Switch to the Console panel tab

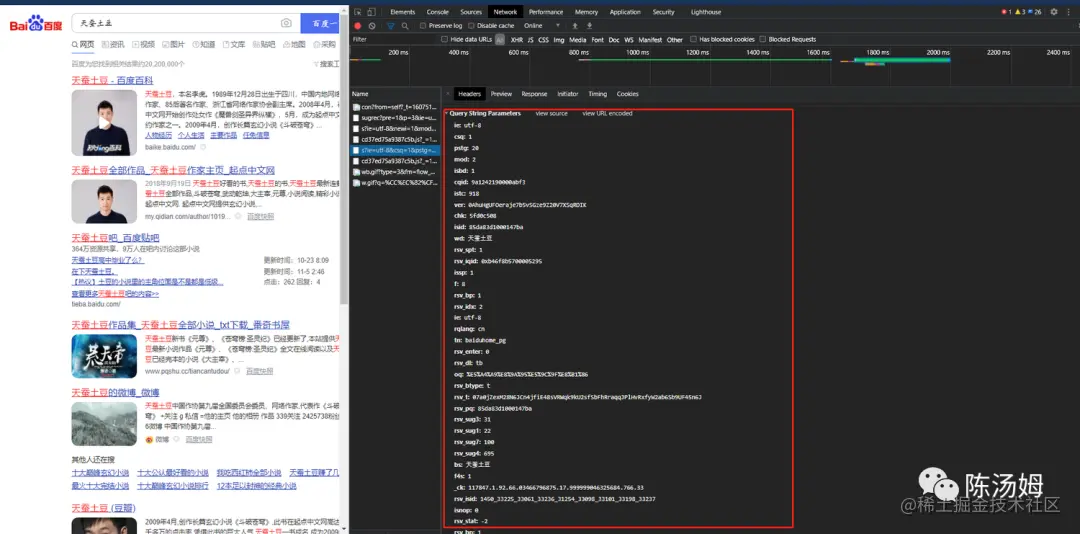tap(437, 12)
